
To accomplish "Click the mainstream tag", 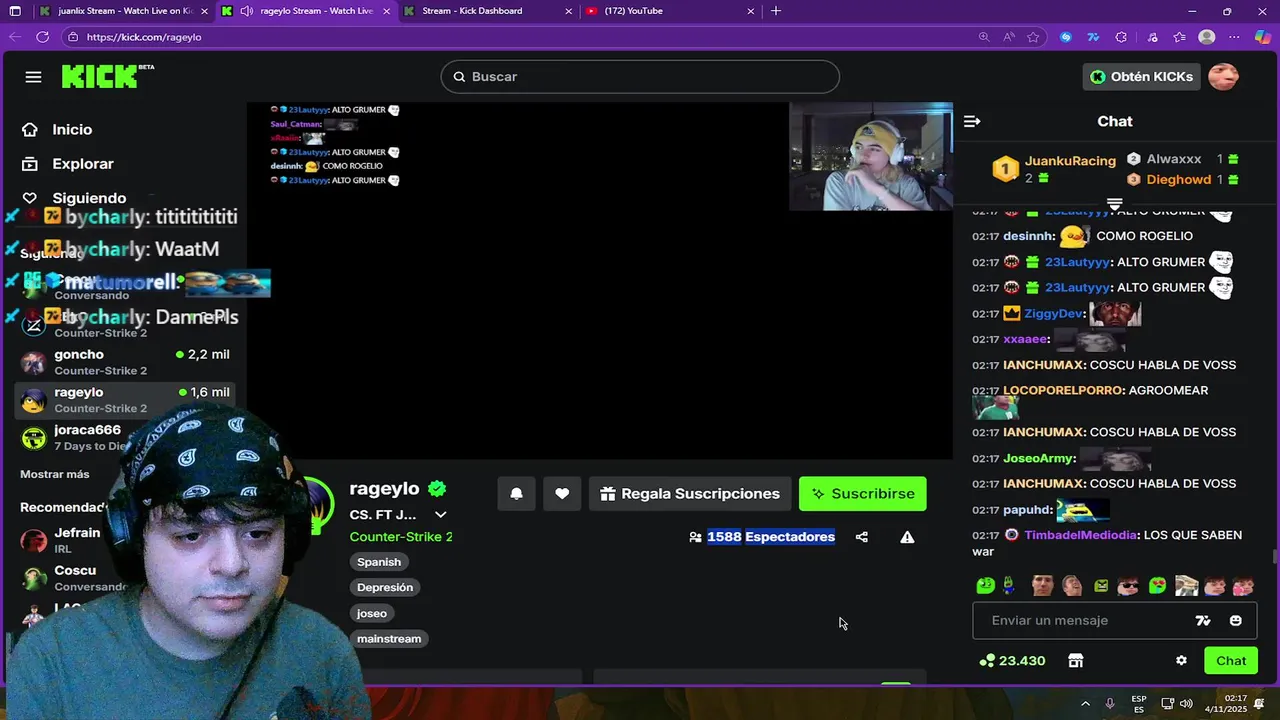I will click(389, 639).
